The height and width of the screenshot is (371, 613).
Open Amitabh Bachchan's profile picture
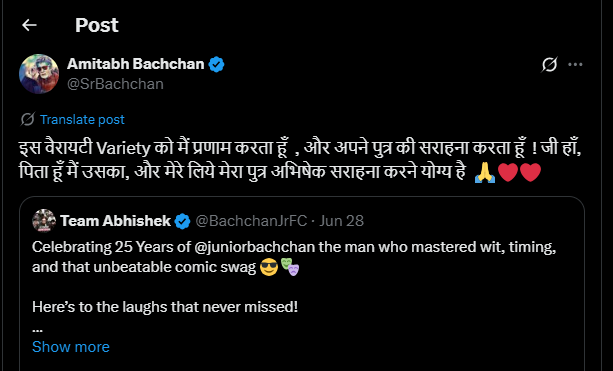(39, 74)
